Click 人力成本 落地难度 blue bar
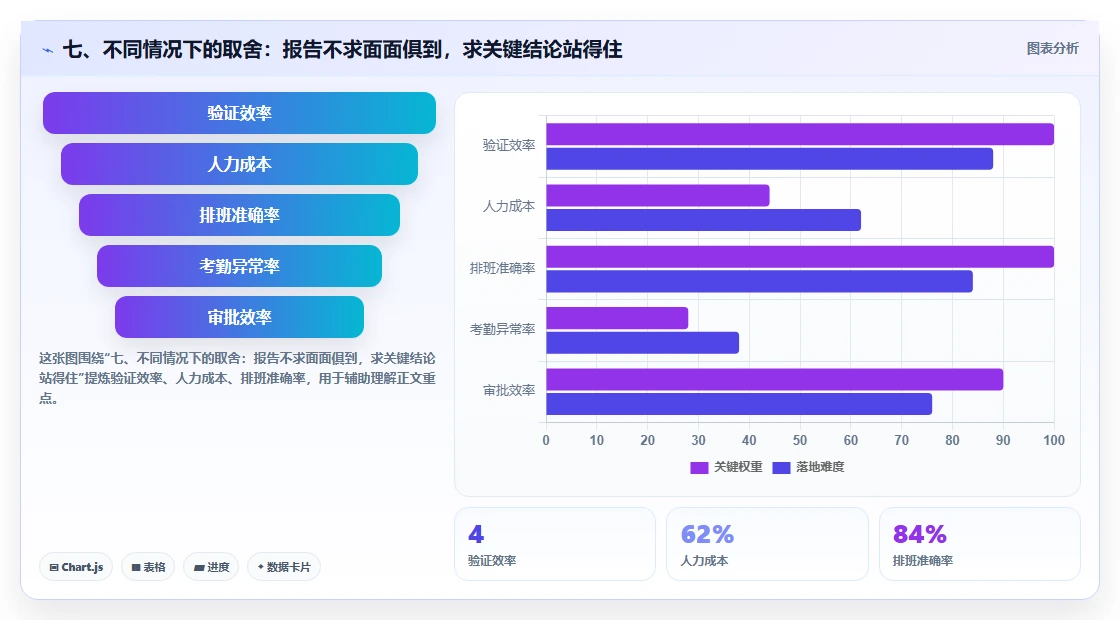 pos(704,220)
